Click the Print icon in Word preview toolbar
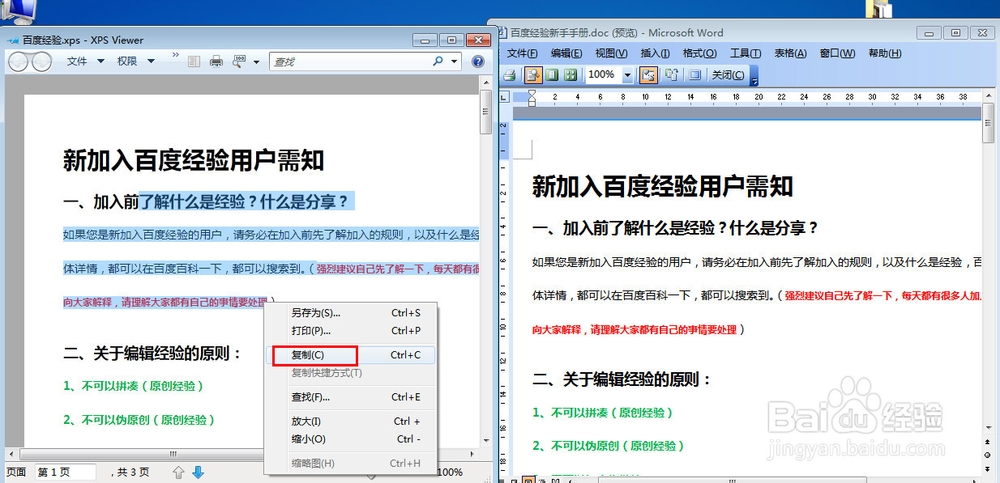This screenshot has height=483, width=1000. 510,75
